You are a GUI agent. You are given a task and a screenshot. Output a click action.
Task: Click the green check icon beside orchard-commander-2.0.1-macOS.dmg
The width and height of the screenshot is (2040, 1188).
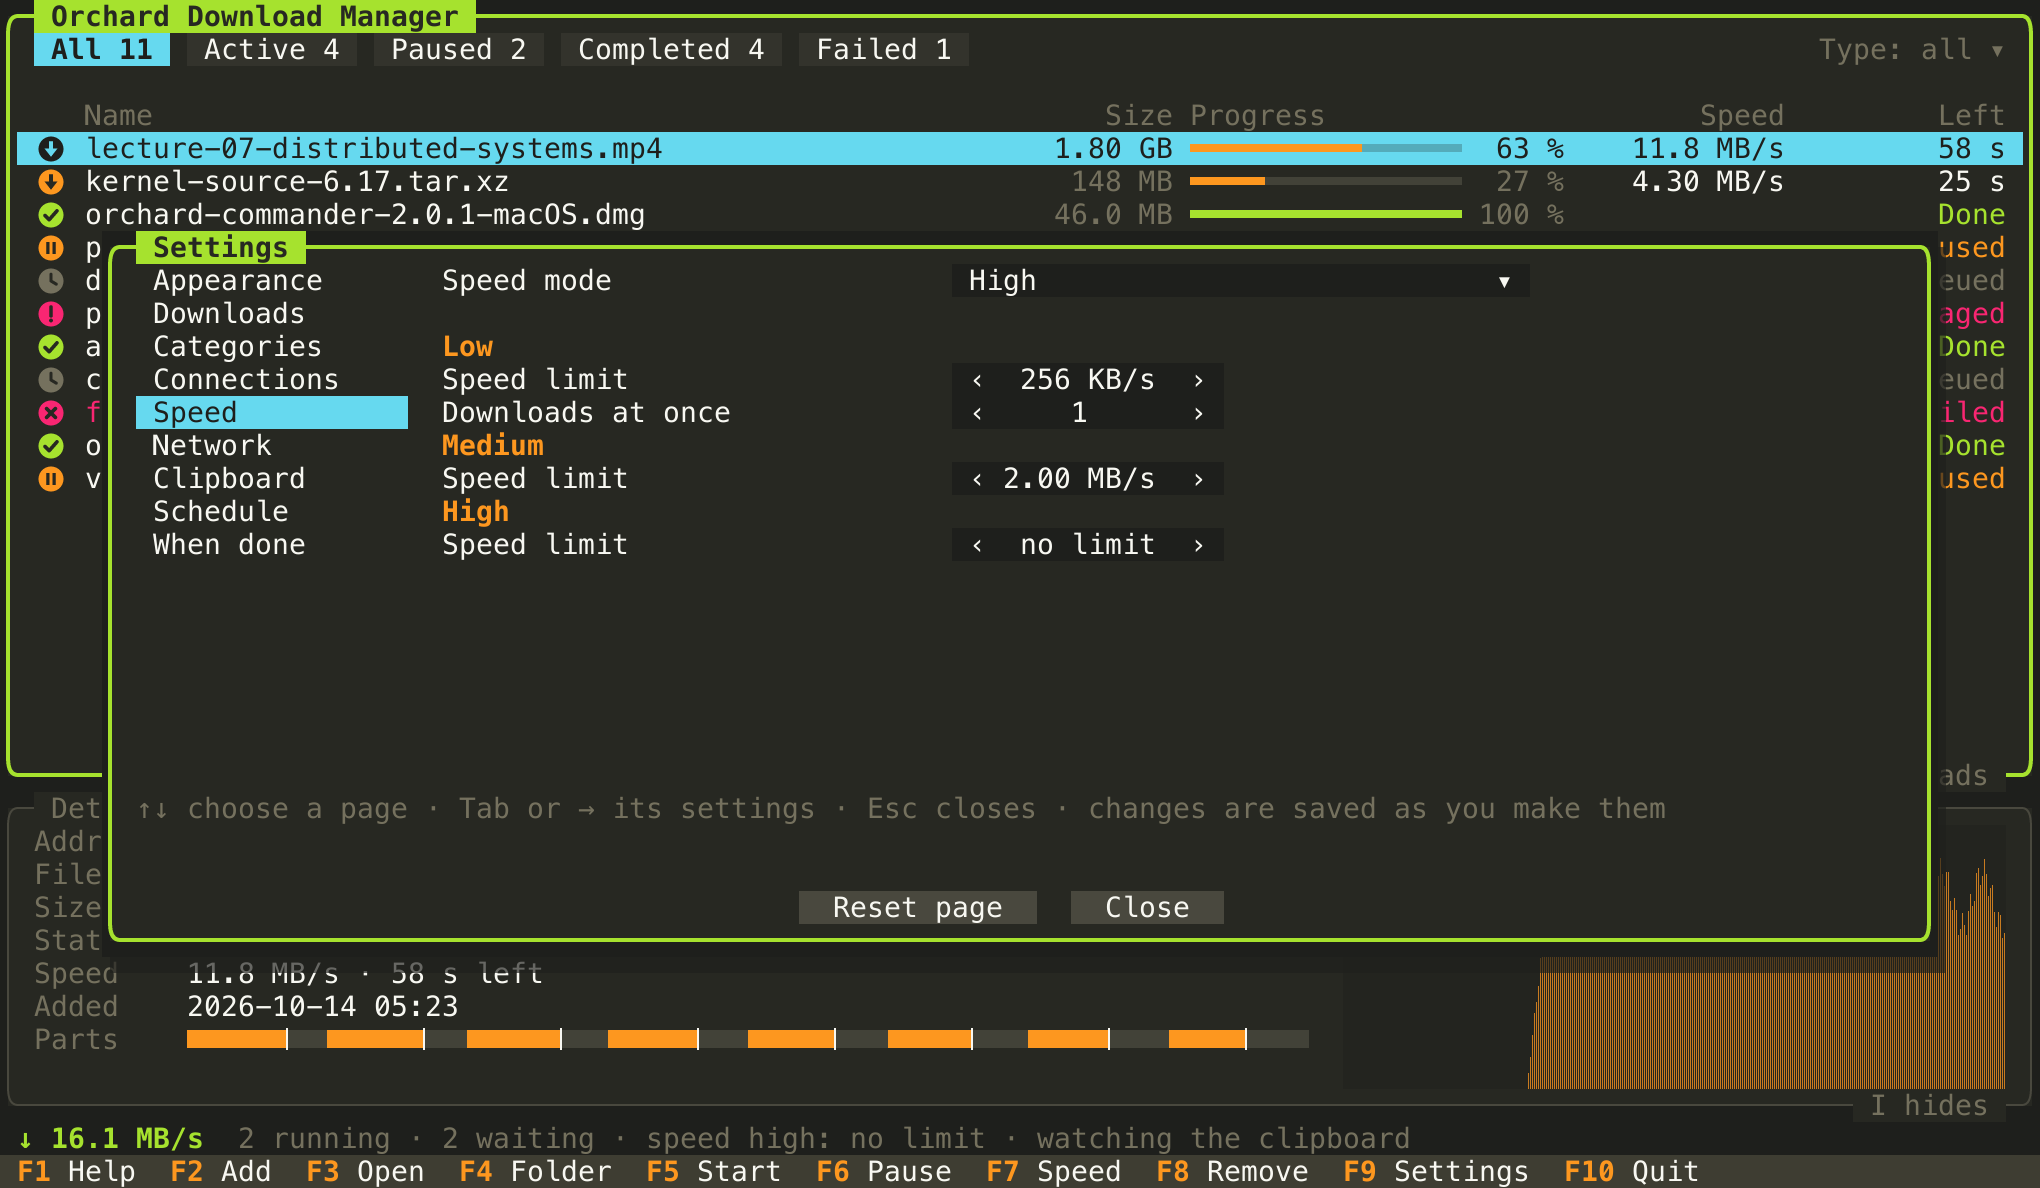51,215
